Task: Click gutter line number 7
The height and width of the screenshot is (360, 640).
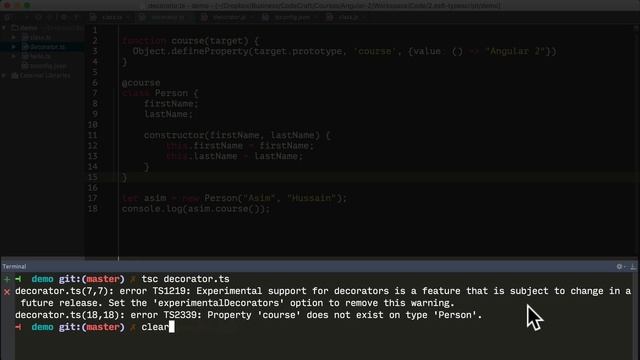Action: click(95, 93)
